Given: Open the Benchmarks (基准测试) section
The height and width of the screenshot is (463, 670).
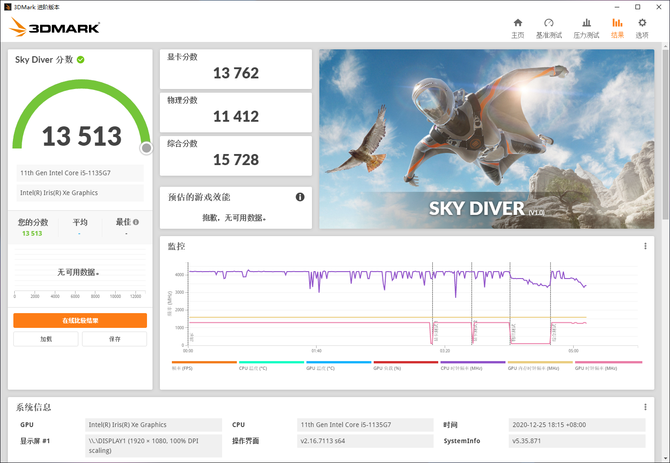Looking at the screenshot, I should tap(548, 27).
